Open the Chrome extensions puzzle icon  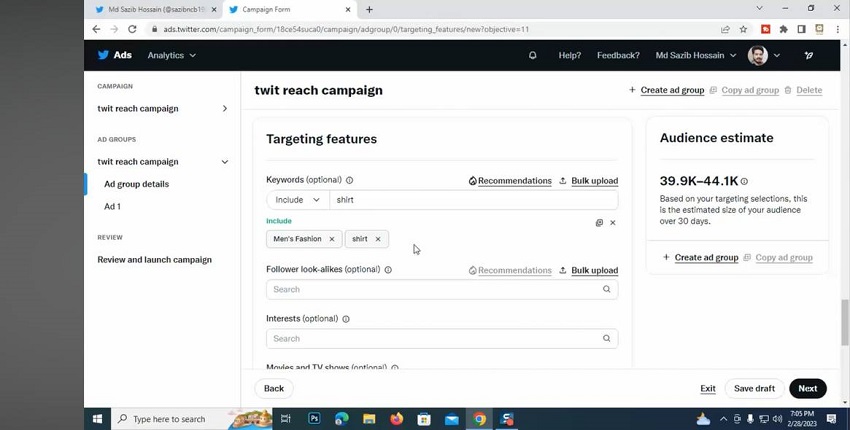(783, 29)
